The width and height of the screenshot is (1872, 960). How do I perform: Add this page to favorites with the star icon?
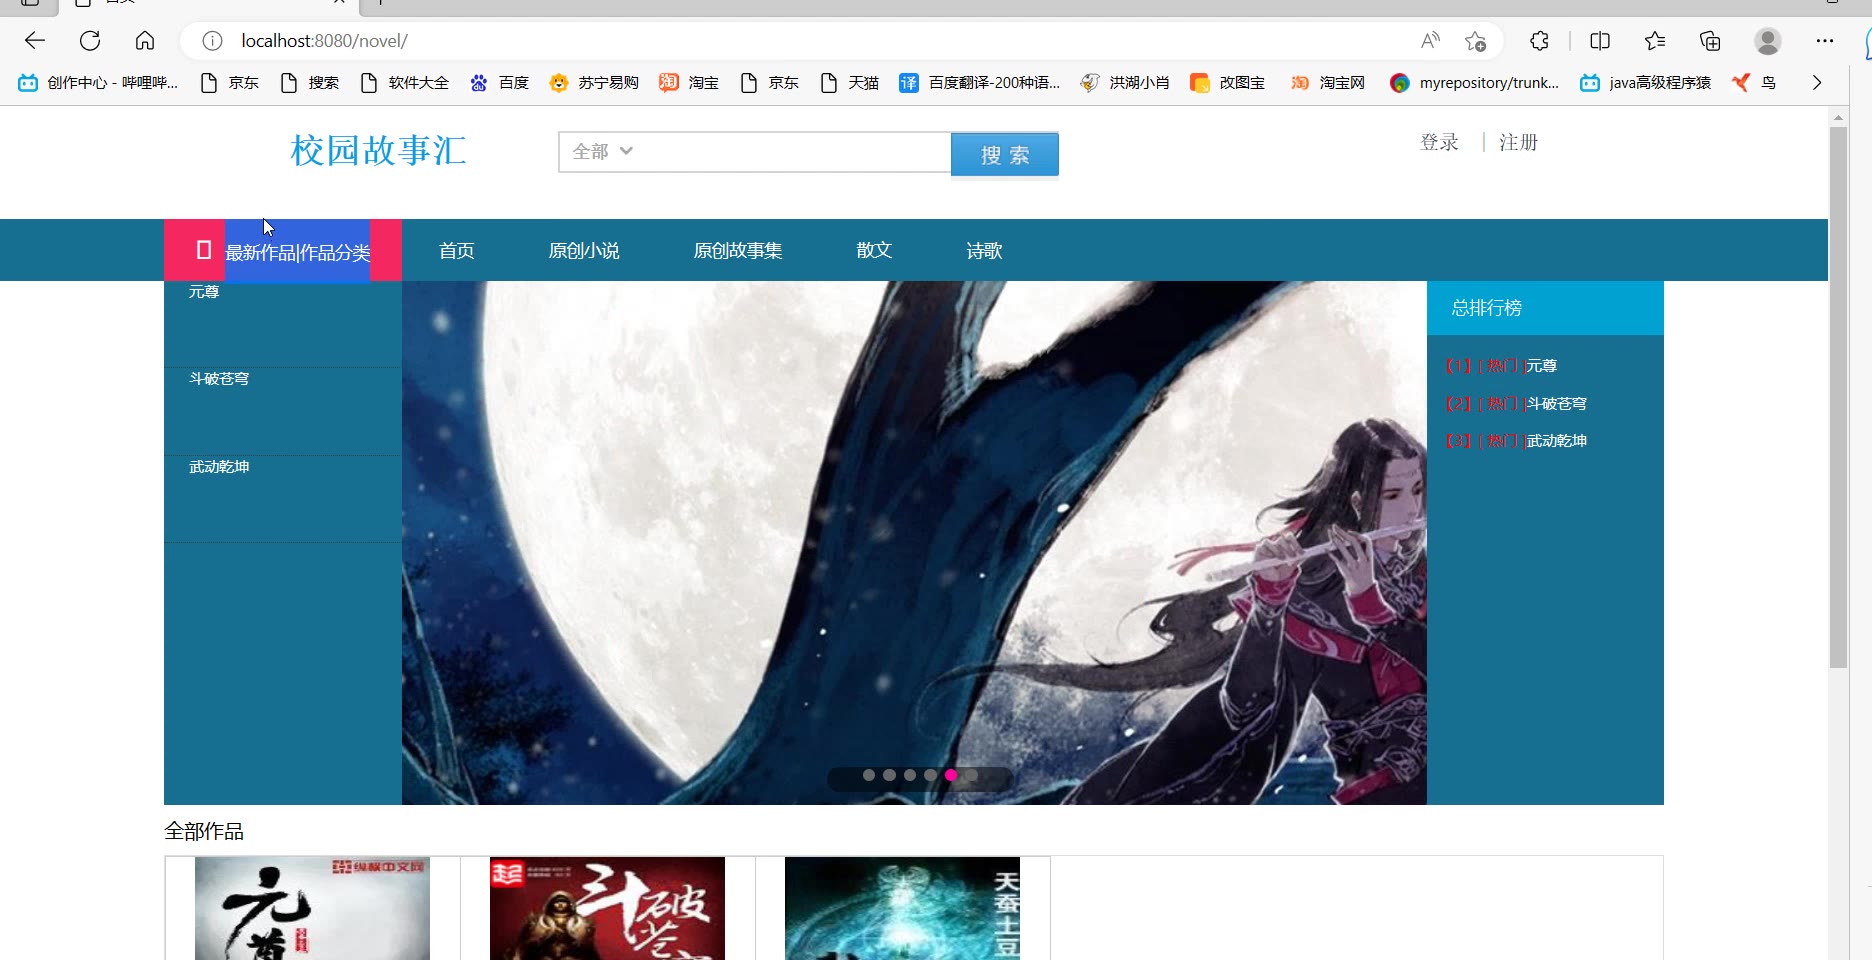click(x=1475, y=41)
